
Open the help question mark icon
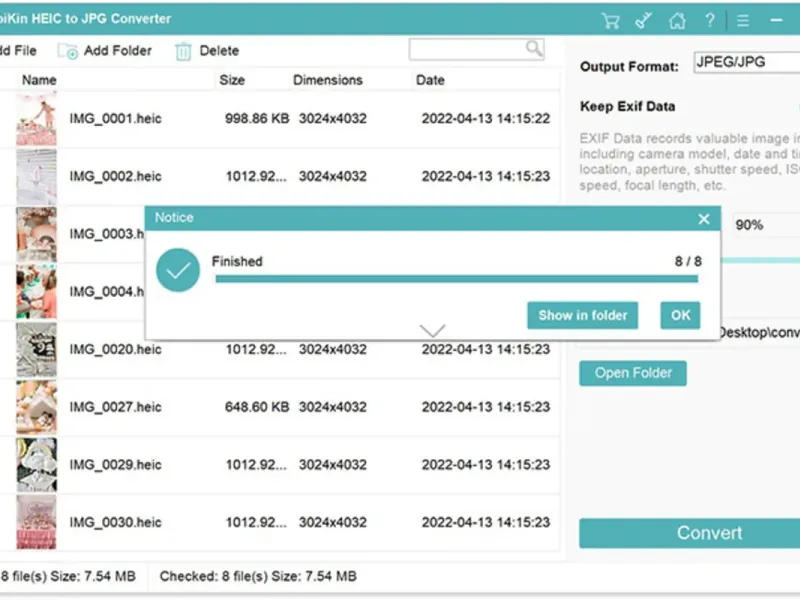point(710,21)
